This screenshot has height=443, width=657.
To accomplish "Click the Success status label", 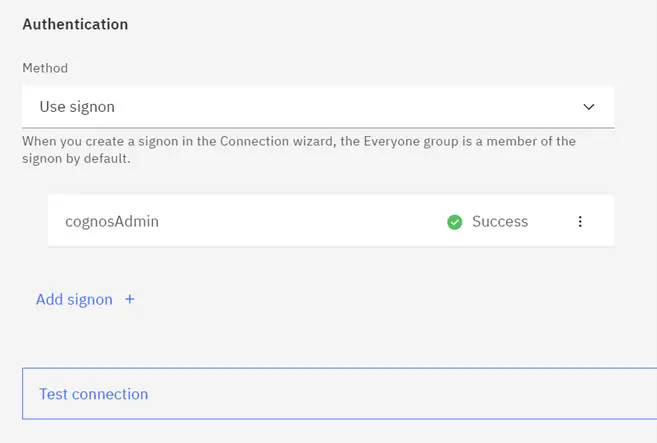I will [500, 221].
